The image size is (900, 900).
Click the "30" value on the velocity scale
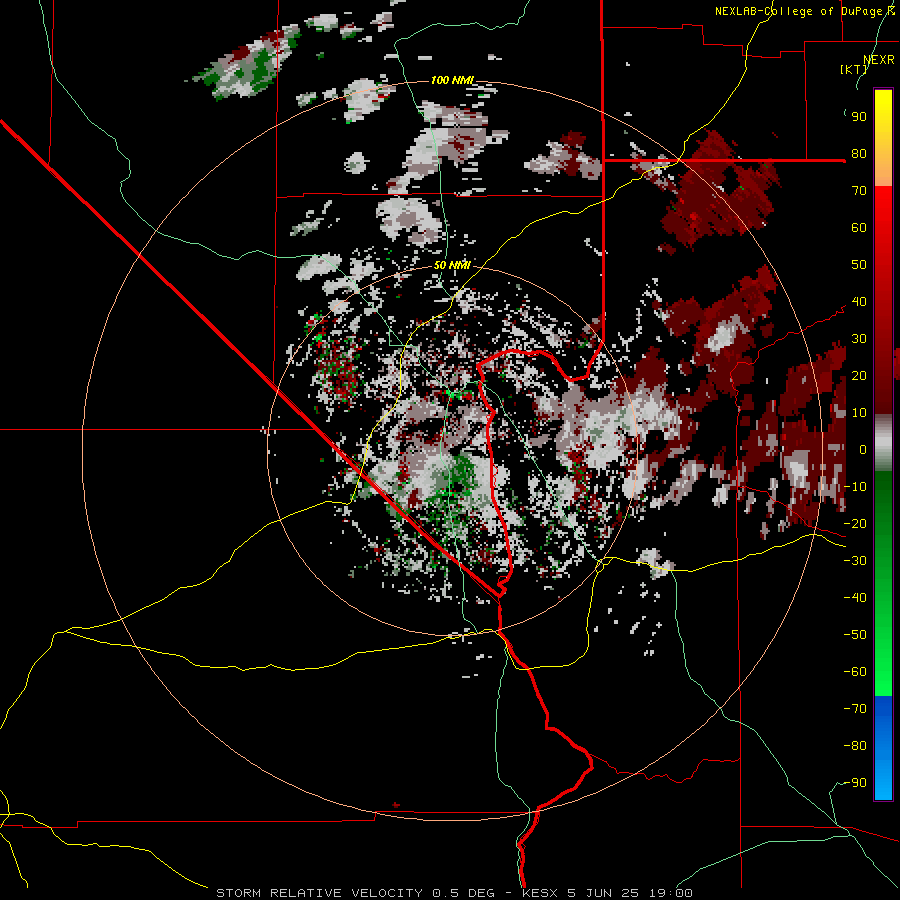pos(859,339)
